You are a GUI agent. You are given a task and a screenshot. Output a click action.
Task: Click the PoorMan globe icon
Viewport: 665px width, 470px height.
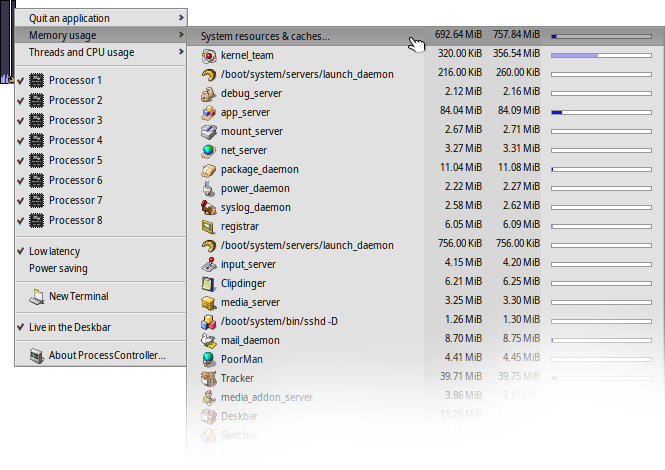[x=208, y=359]
